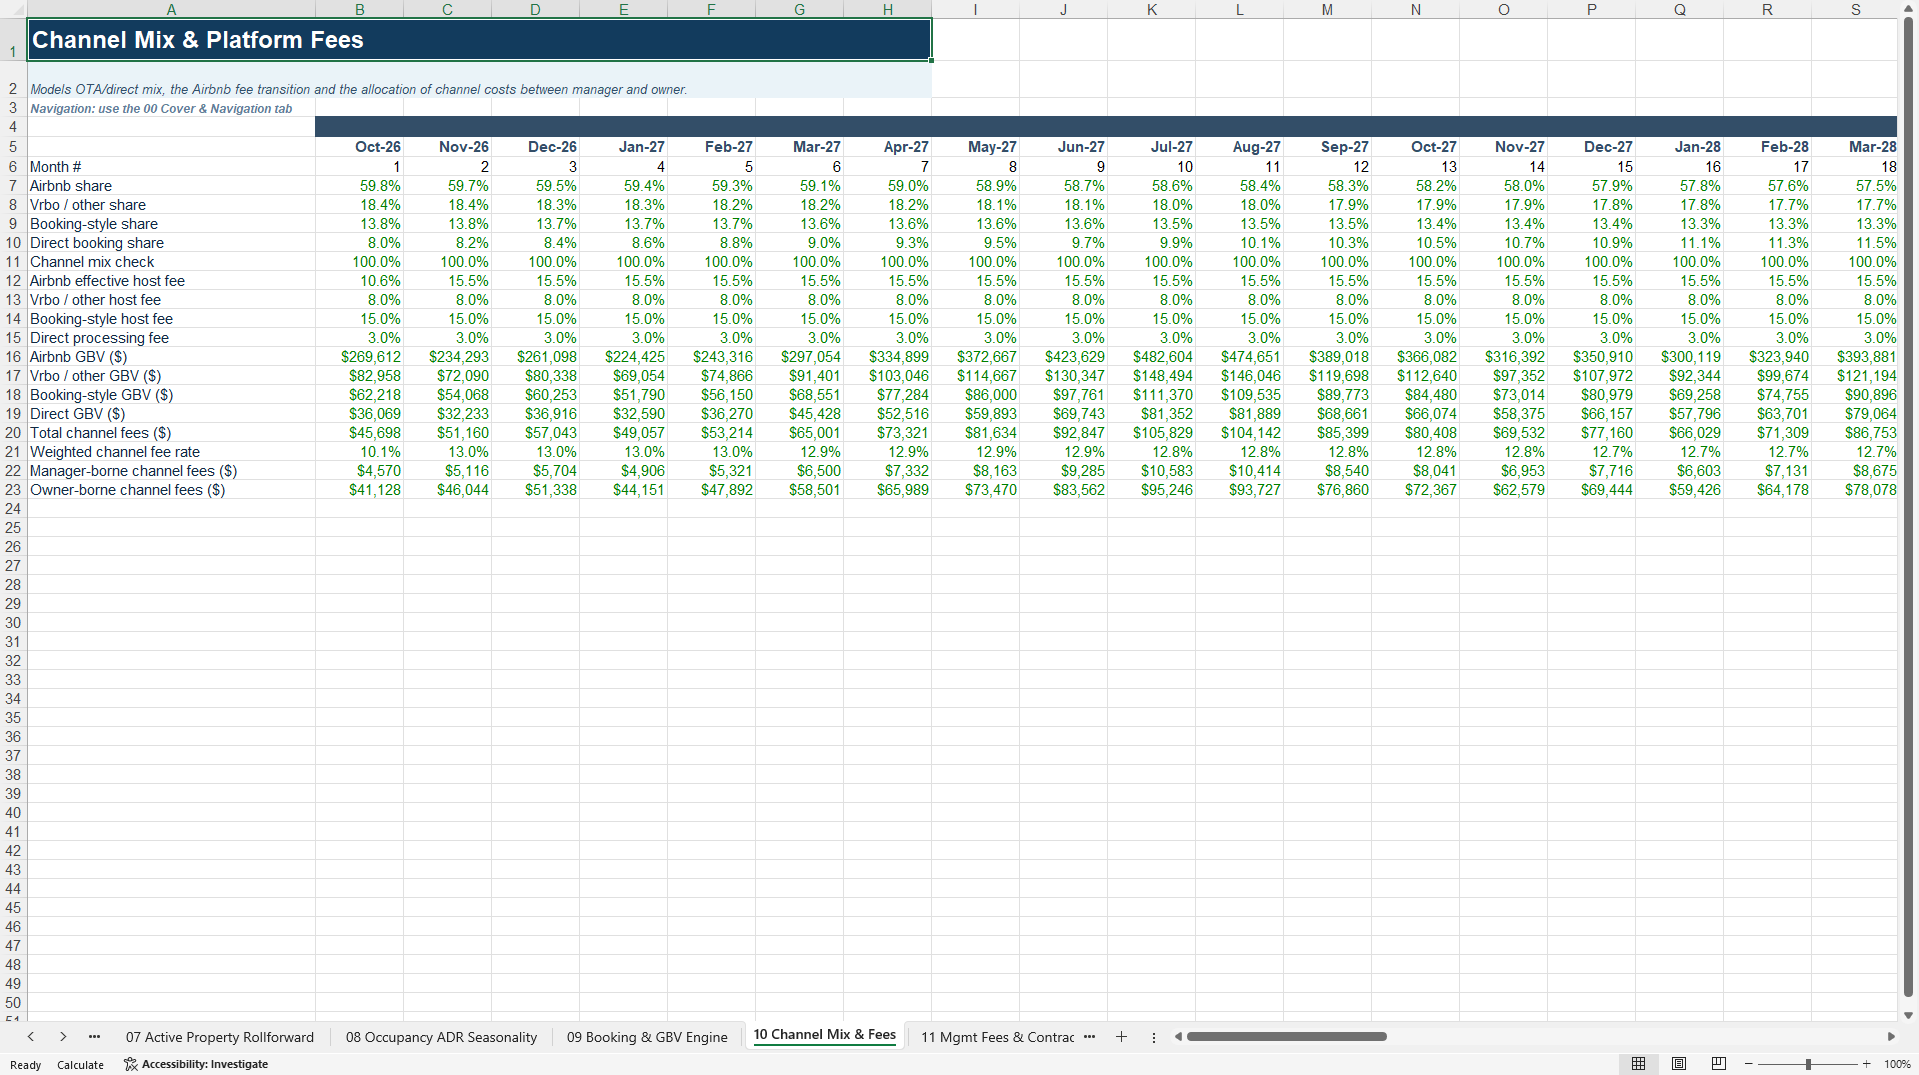The width and height of the screenshot is (1919, 1075).
Task: Select Airbnb GBV value $482,604
Action: pos(1151,357)
